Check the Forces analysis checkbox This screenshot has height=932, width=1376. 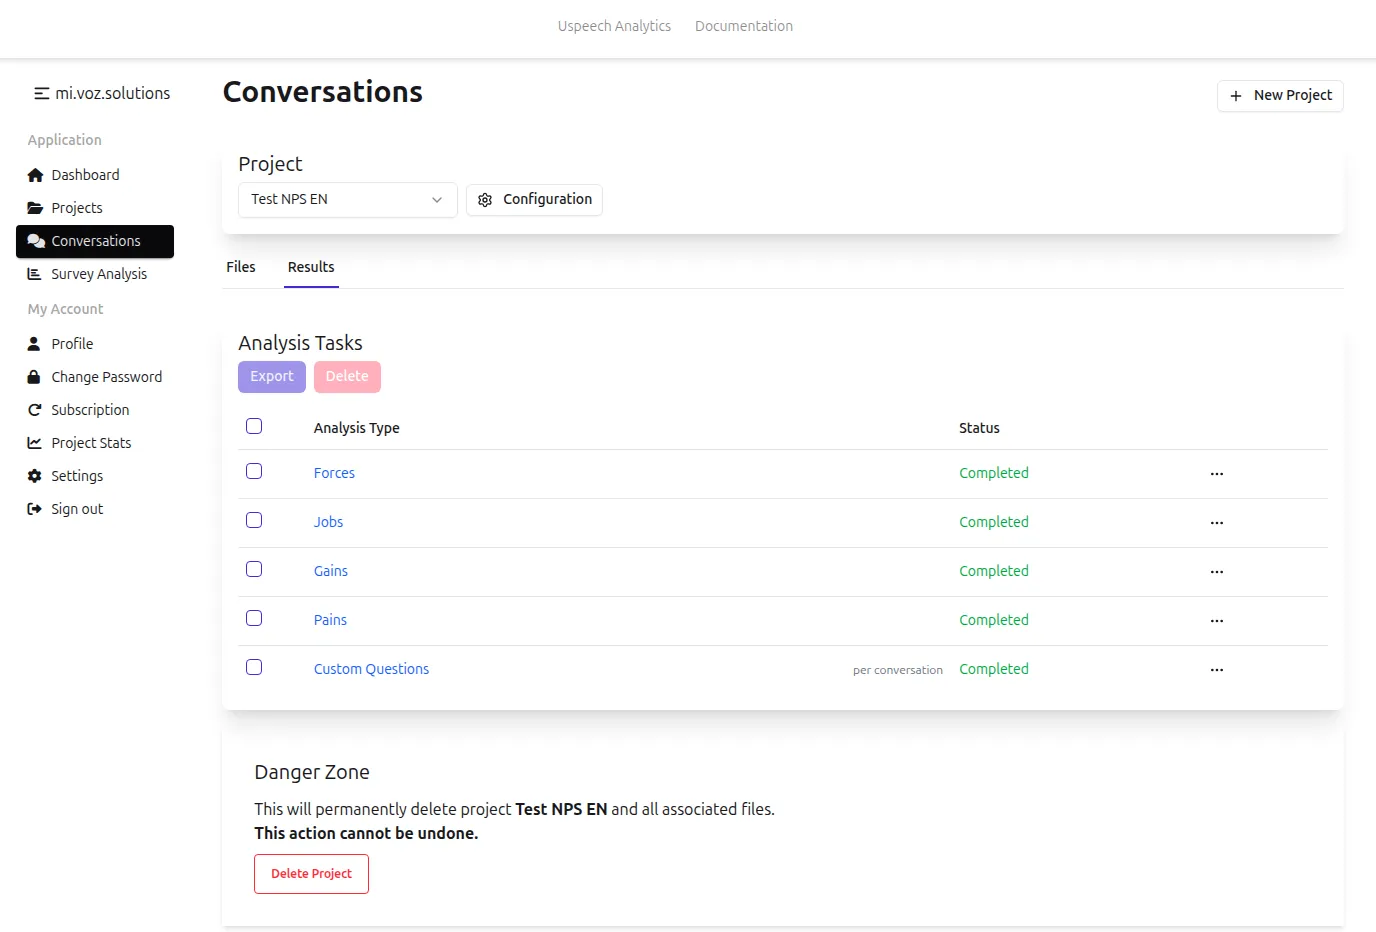(x=254, y=471)
